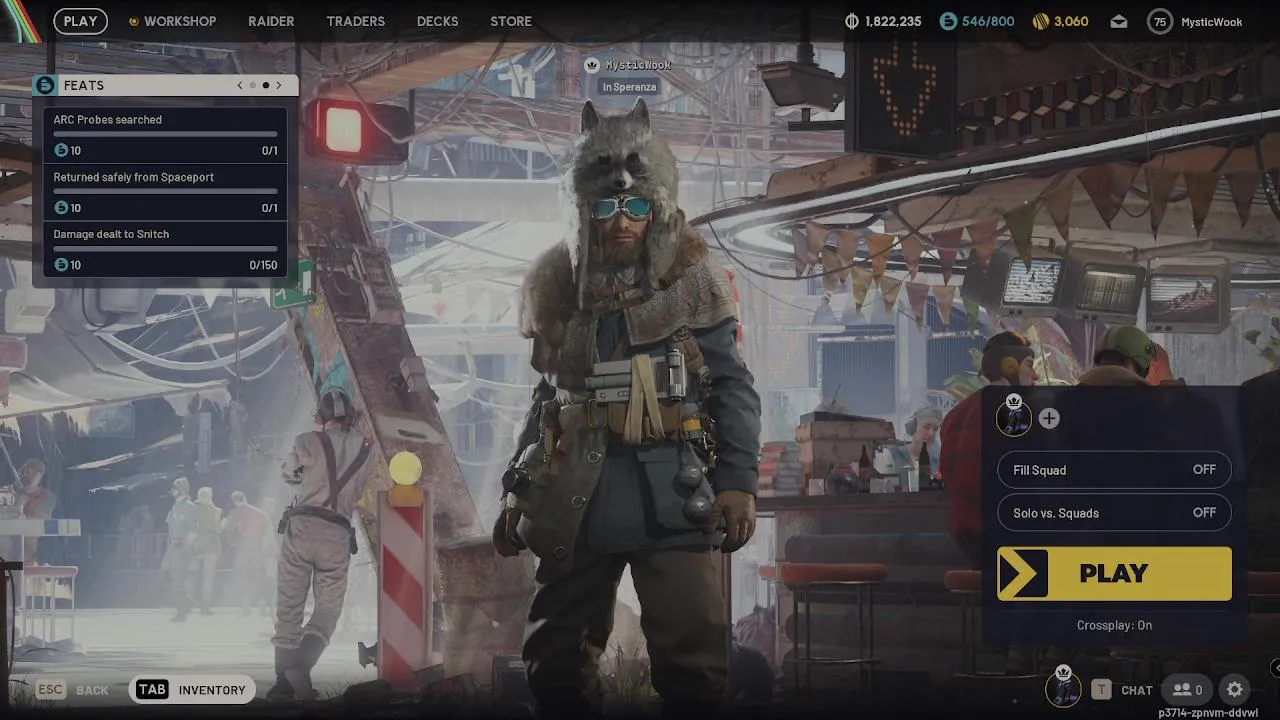
Task: Open friends list showing 0 online
Action: click(x=1188, y=690)
